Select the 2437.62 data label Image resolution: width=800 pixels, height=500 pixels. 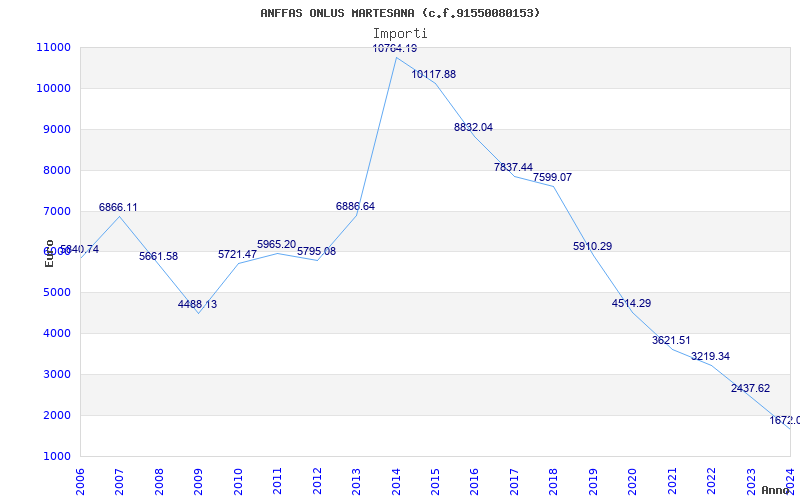(751, 389)
